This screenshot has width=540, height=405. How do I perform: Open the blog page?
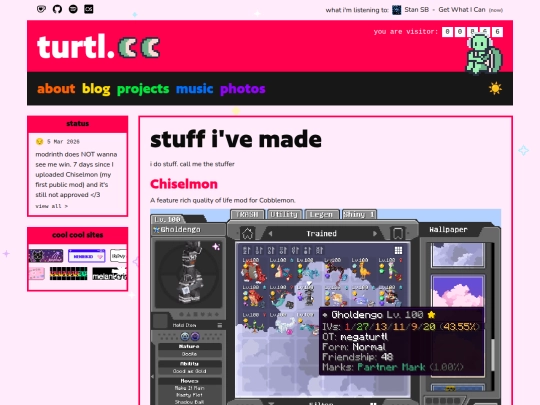point(96,89)
